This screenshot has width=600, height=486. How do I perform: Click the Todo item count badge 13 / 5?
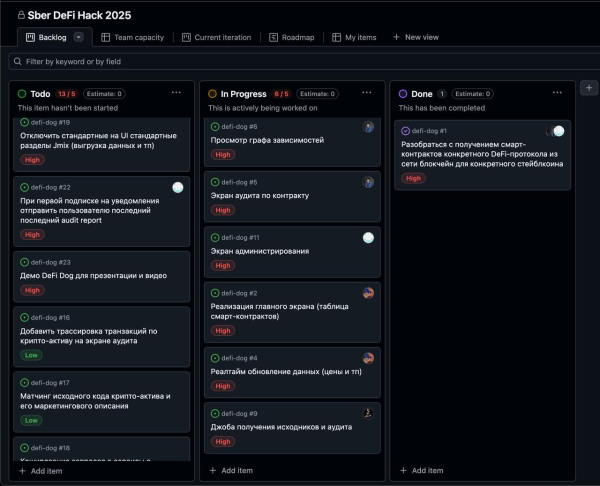pos(67,94)
